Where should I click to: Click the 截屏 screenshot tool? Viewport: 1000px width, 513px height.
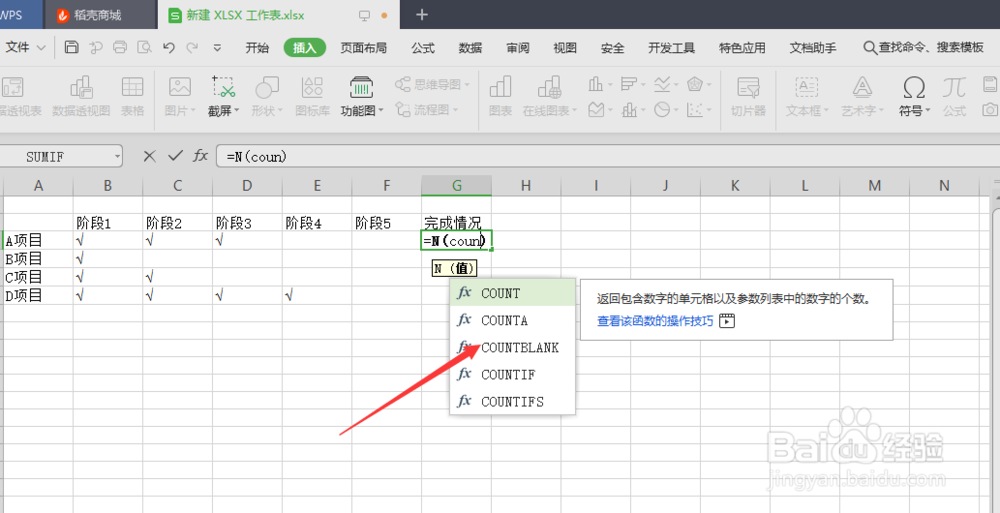223,96
